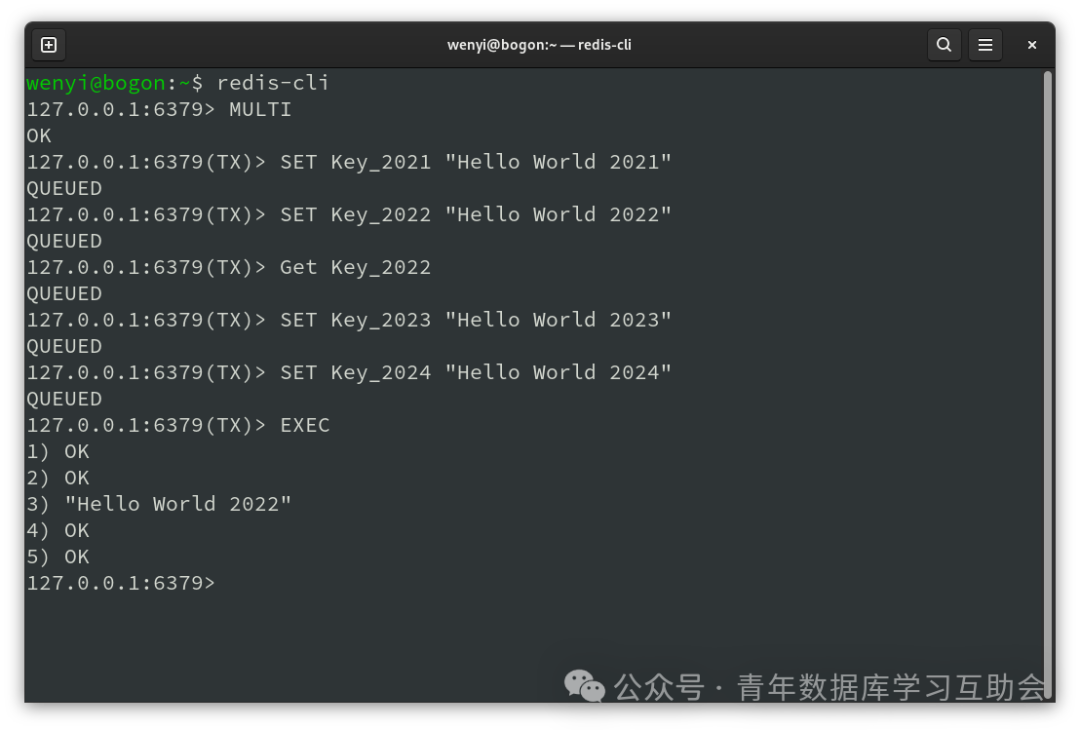Click the green 'wenyi@bogon' prompt text

tap(96, 83)
